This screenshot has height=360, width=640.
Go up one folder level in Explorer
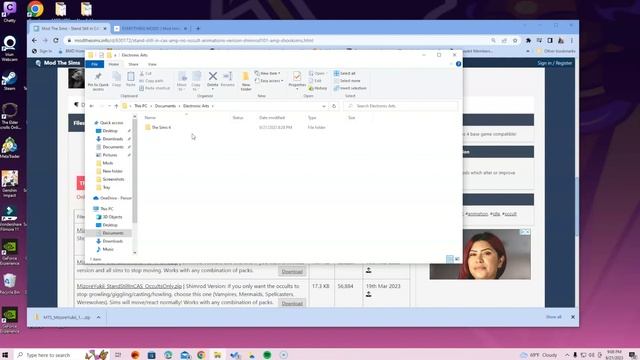click(x=116, y=106)
